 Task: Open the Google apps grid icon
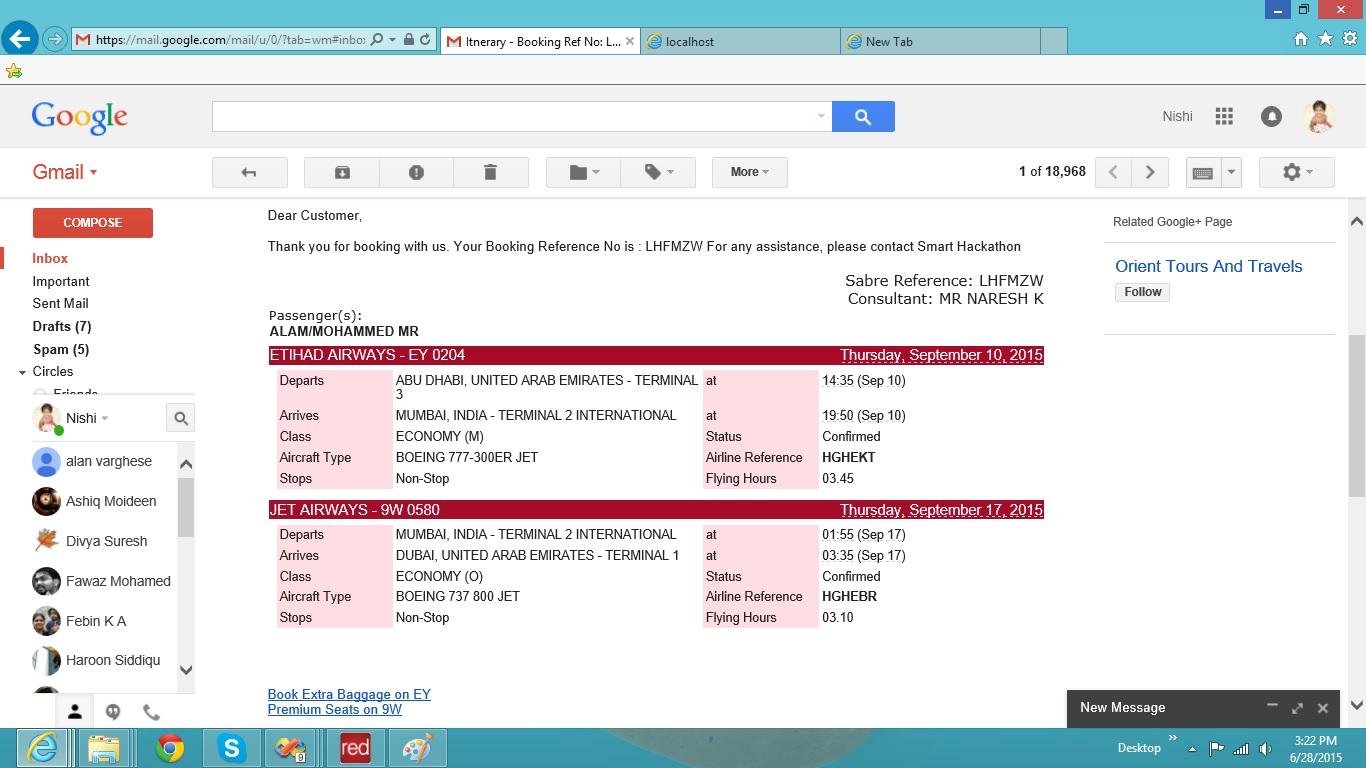(x=1224, y=116)
